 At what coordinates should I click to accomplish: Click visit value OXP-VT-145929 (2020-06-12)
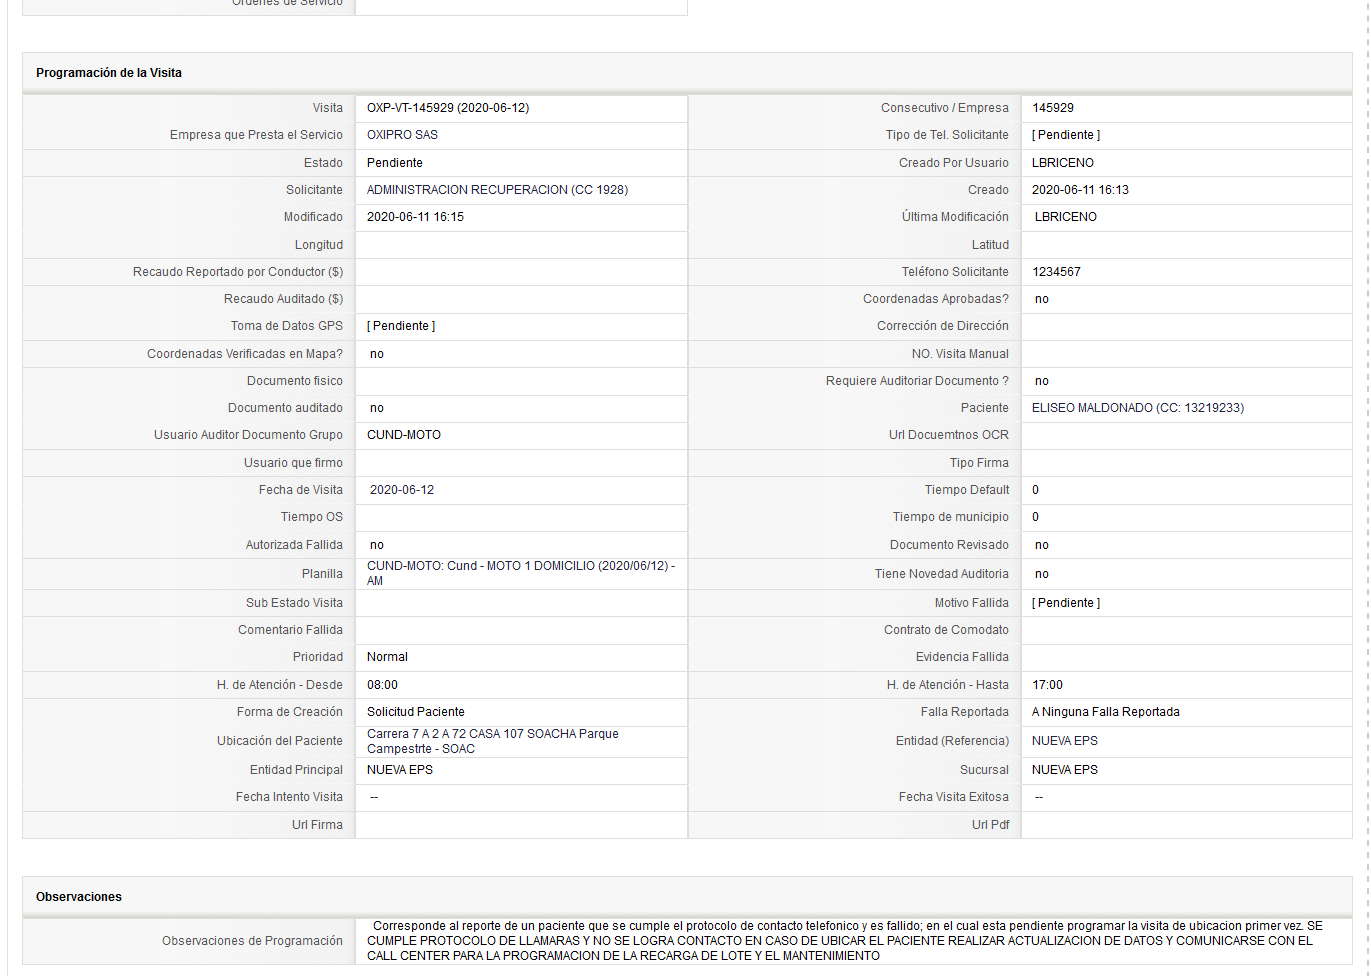tap(448, 108)
